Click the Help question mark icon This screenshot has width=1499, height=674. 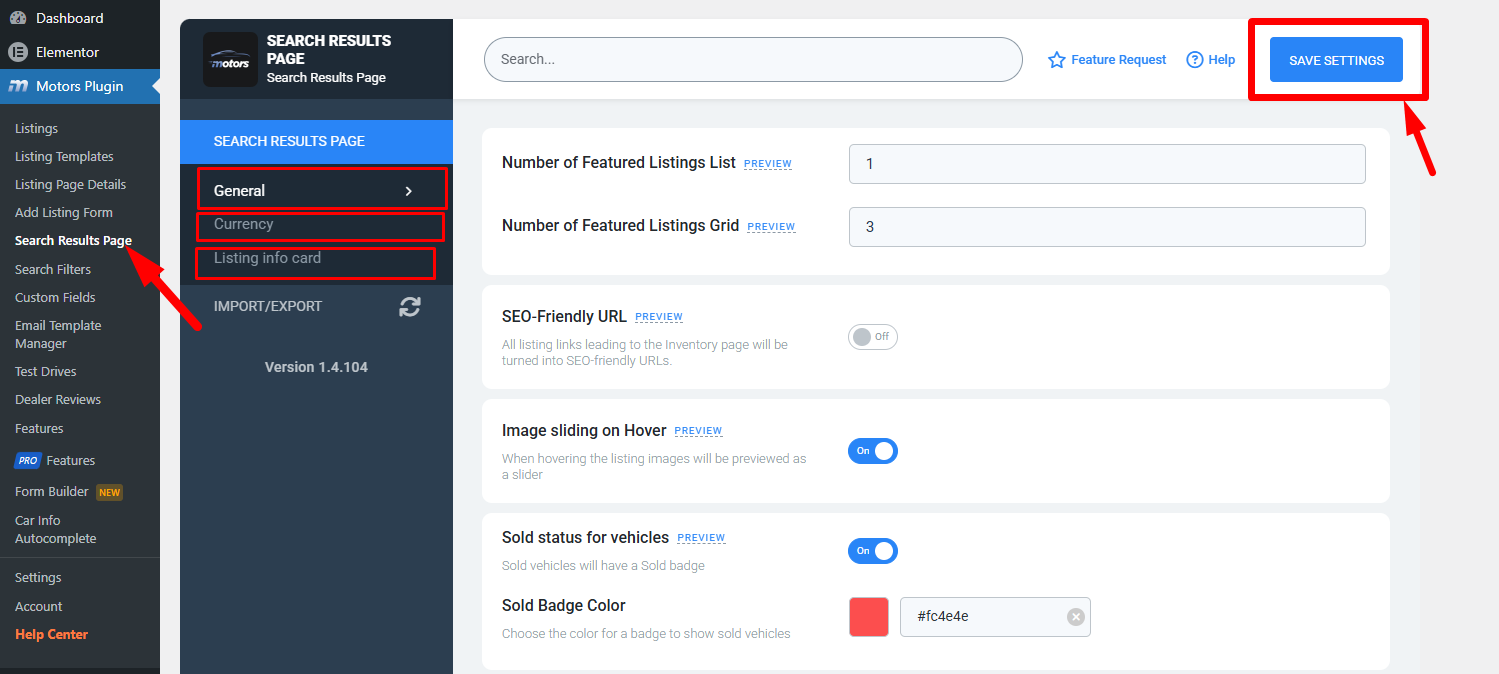pyautogui.click(x=1194, y=60)
